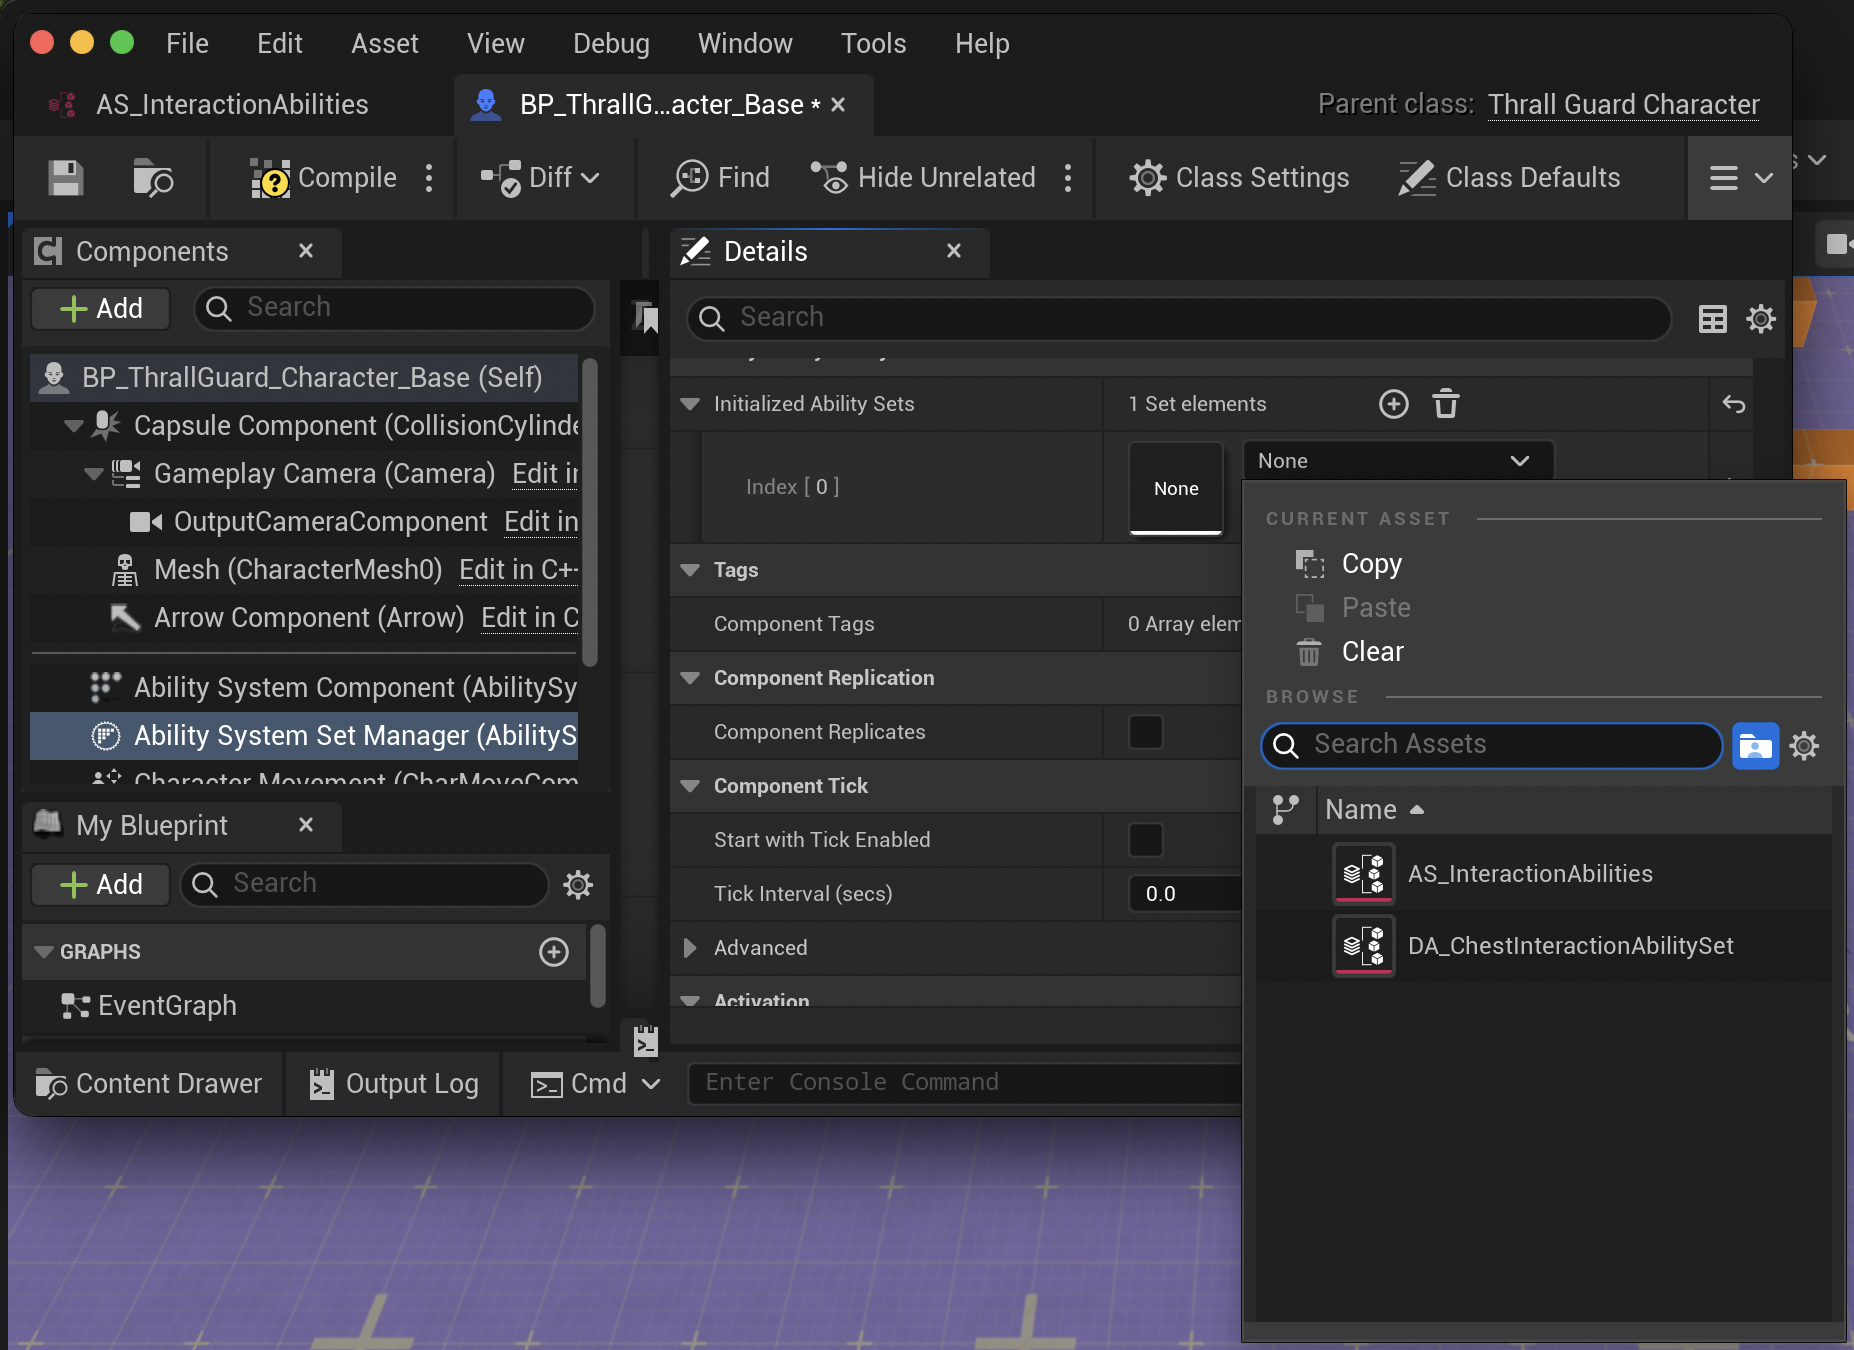
Task: Switch to the AS_InteractionAbilities tab
Action: pyautogui.click(x=232, y=104)
